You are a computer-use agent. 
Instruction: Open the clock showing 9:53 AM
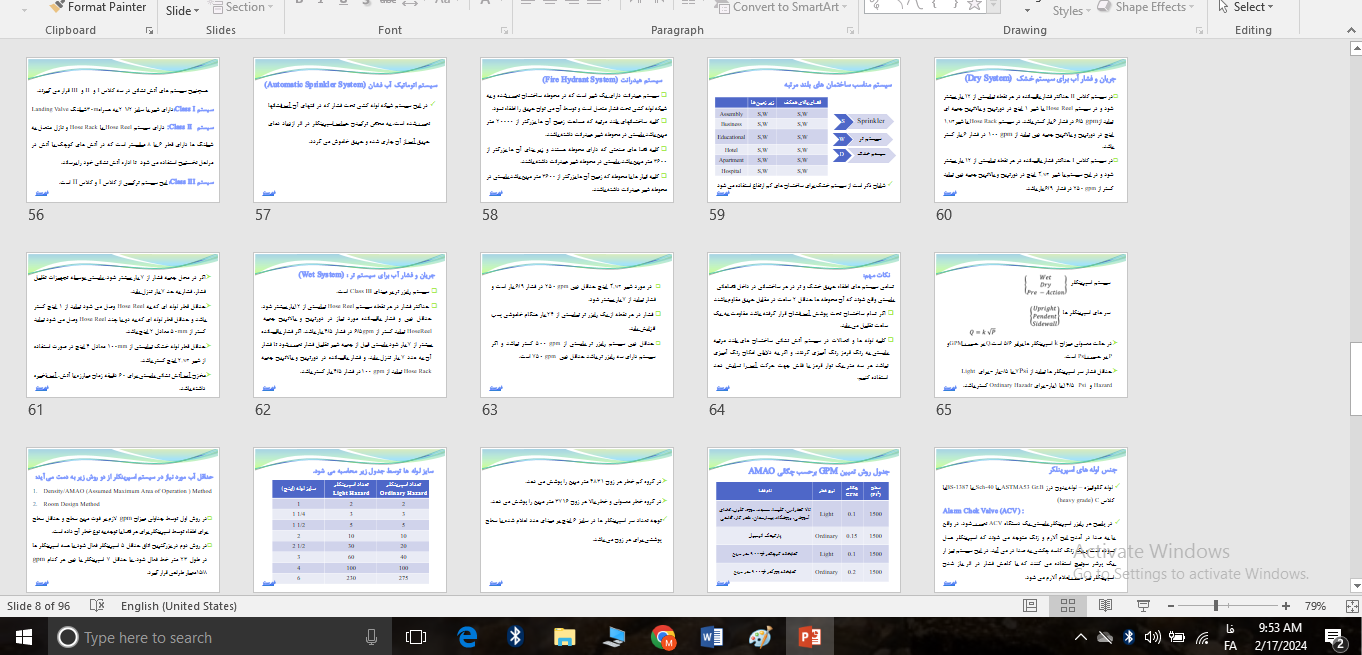coord(1279,637)
